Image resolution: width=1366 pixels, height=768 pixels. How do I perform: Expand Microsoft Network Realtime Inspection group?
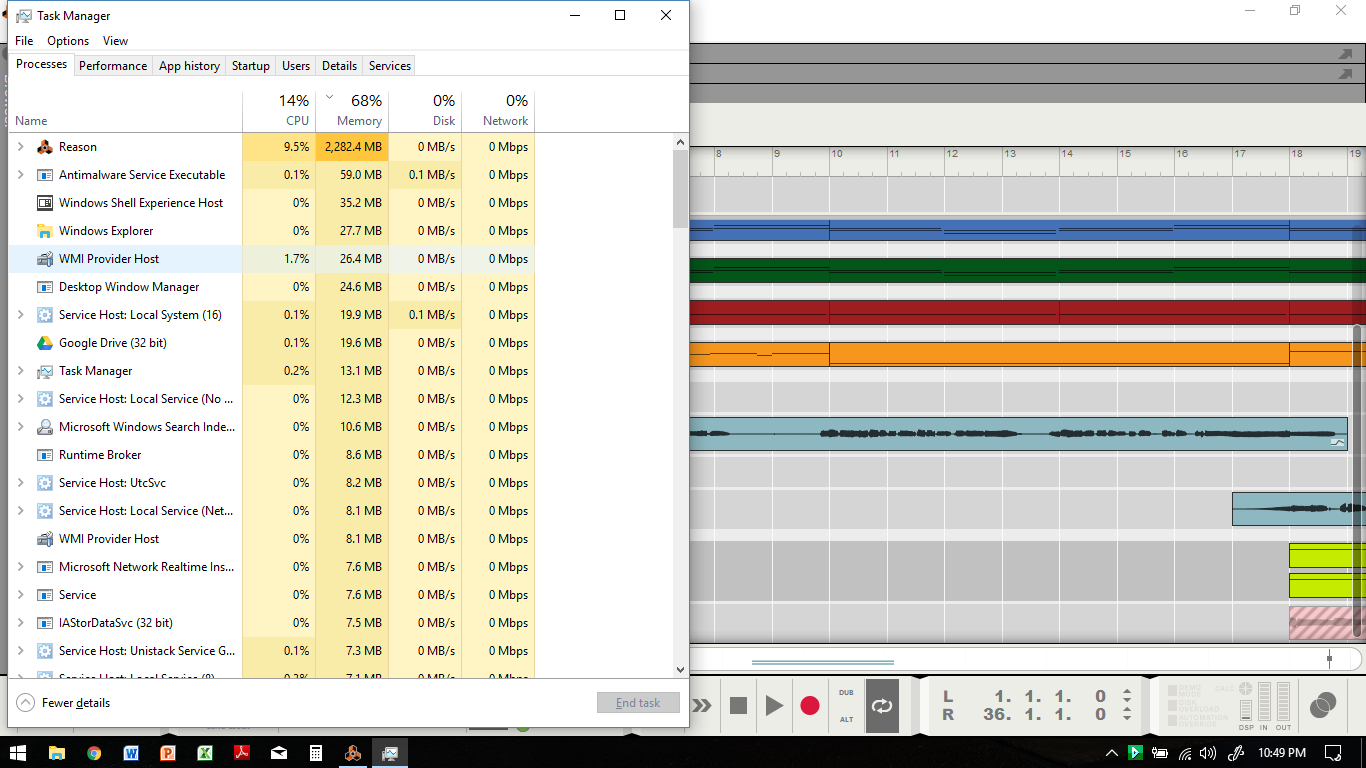click(20, 567)
